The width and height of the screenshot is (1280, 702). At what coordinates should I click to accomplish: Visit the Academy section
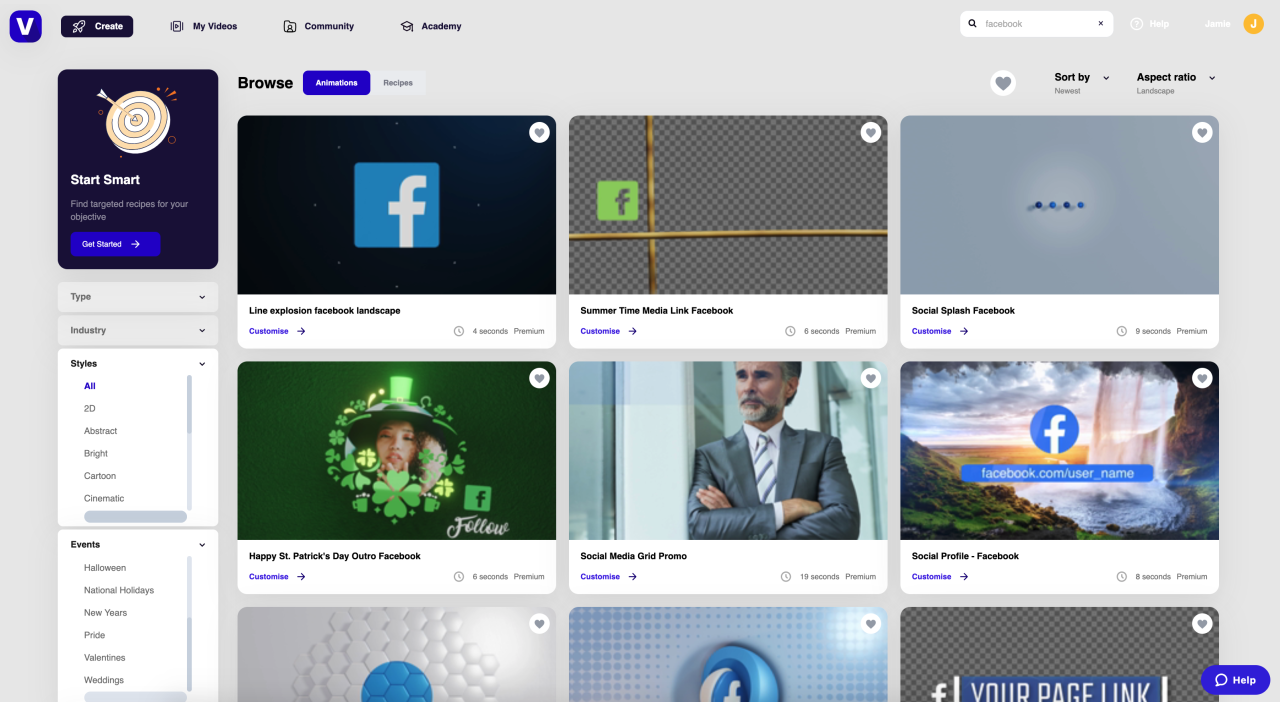pyautogui.click(x=430, y=26)
